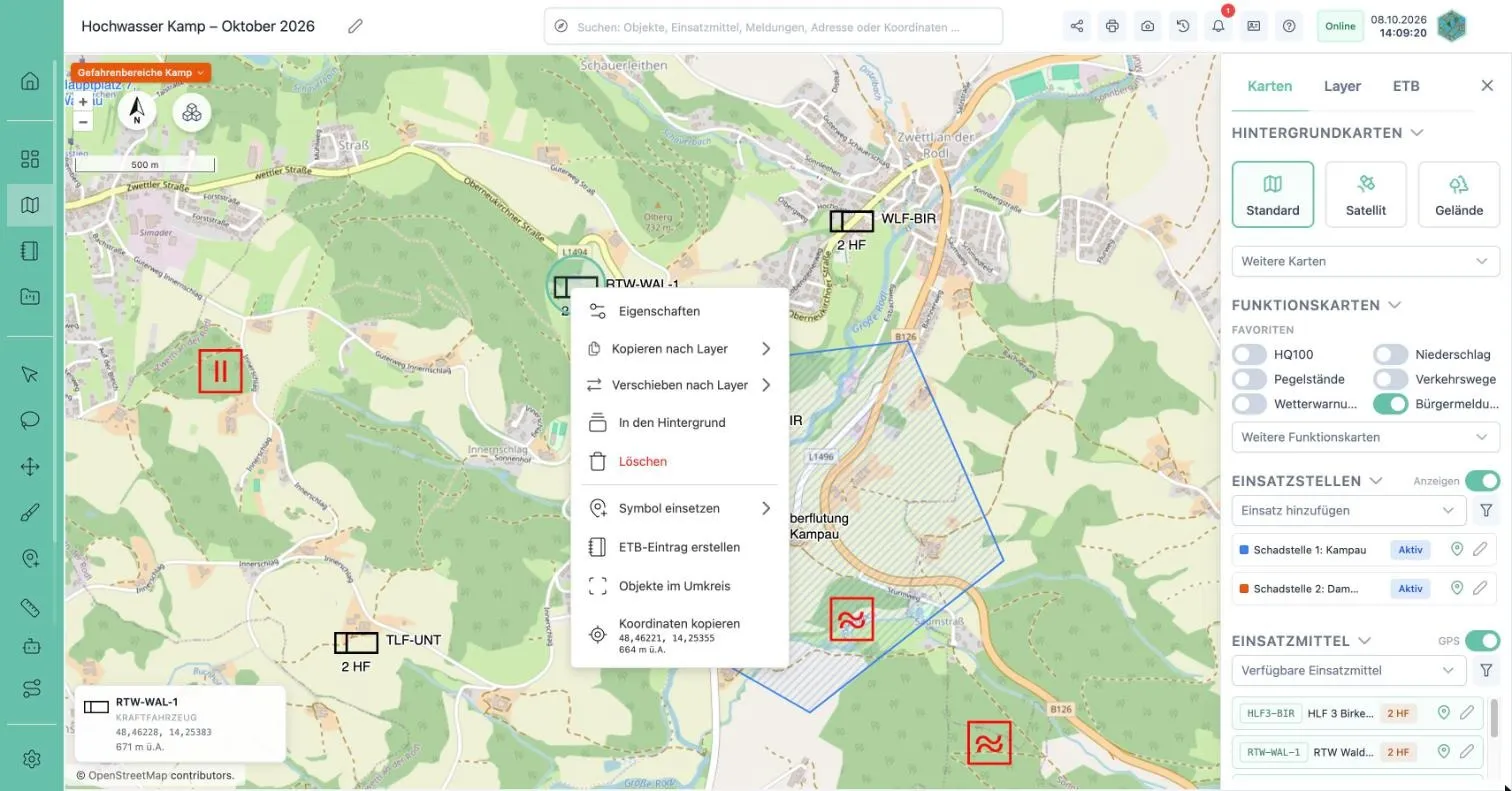The image size is (1512, 791).
Task: Open Gefahrenbereiche Kamp layer dropdown
Action: point(140,73)
